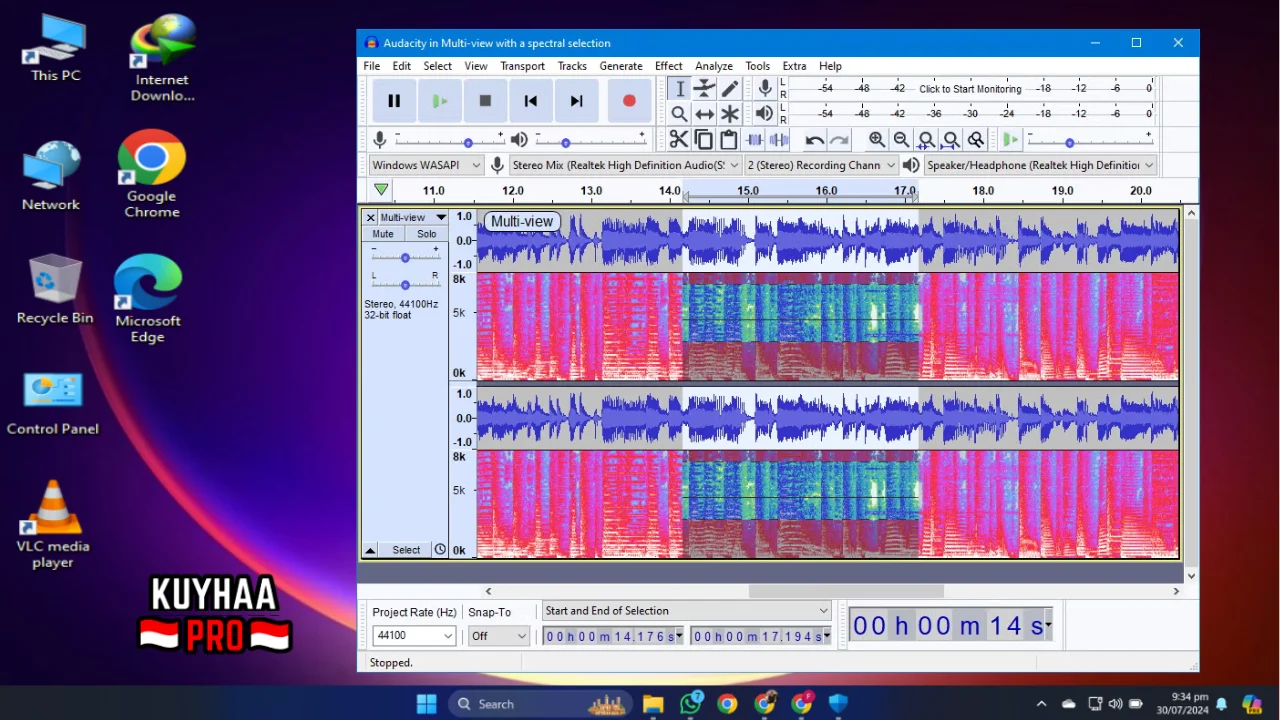Image resolution: width=1280 pixels, height=720 pixels.
Task: Open the 2 (Stereo) Recording Channels dropdown
Action: point(821,165)
